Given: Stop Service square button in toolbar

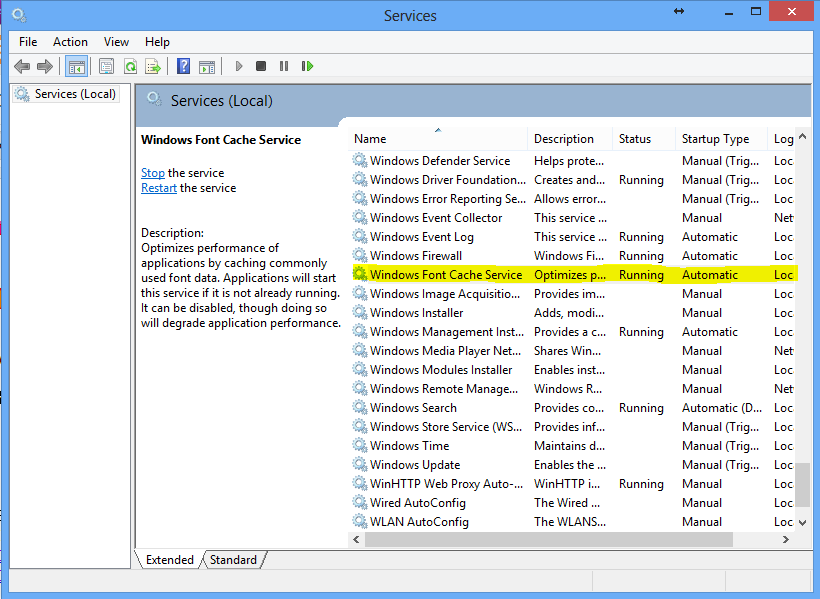Looking at the screenshot, I should coord(261,66).
